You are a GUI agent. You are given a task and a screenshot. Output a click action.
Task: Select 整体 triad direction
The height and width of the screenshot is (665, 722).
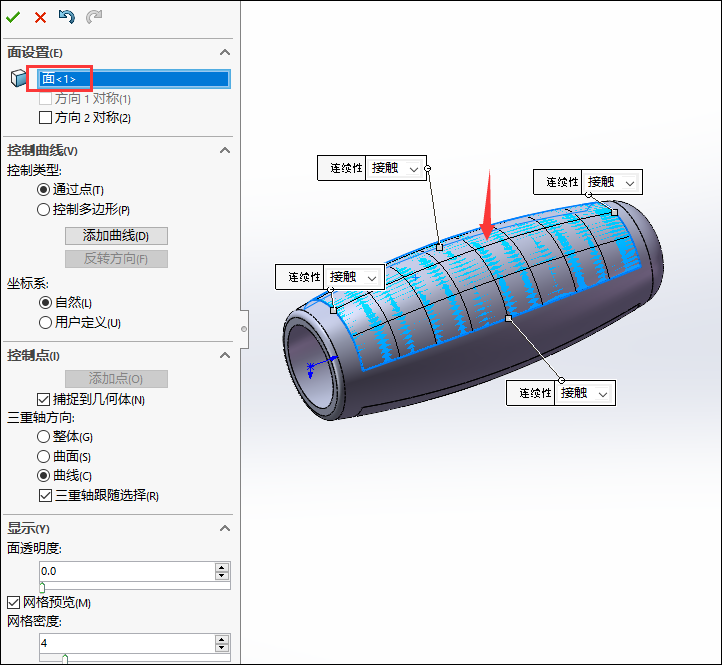[x=43, y=436]
